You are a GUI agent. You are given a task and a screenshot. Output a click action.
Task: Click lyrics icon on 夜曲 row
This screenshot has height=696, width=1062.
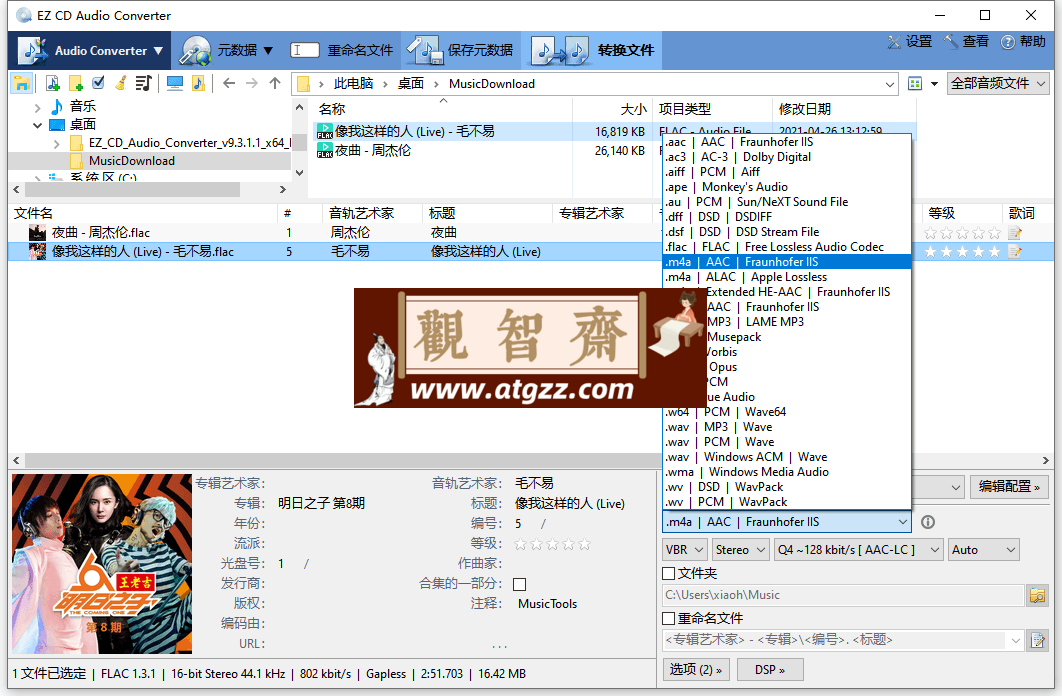[x=1015, y=234]
